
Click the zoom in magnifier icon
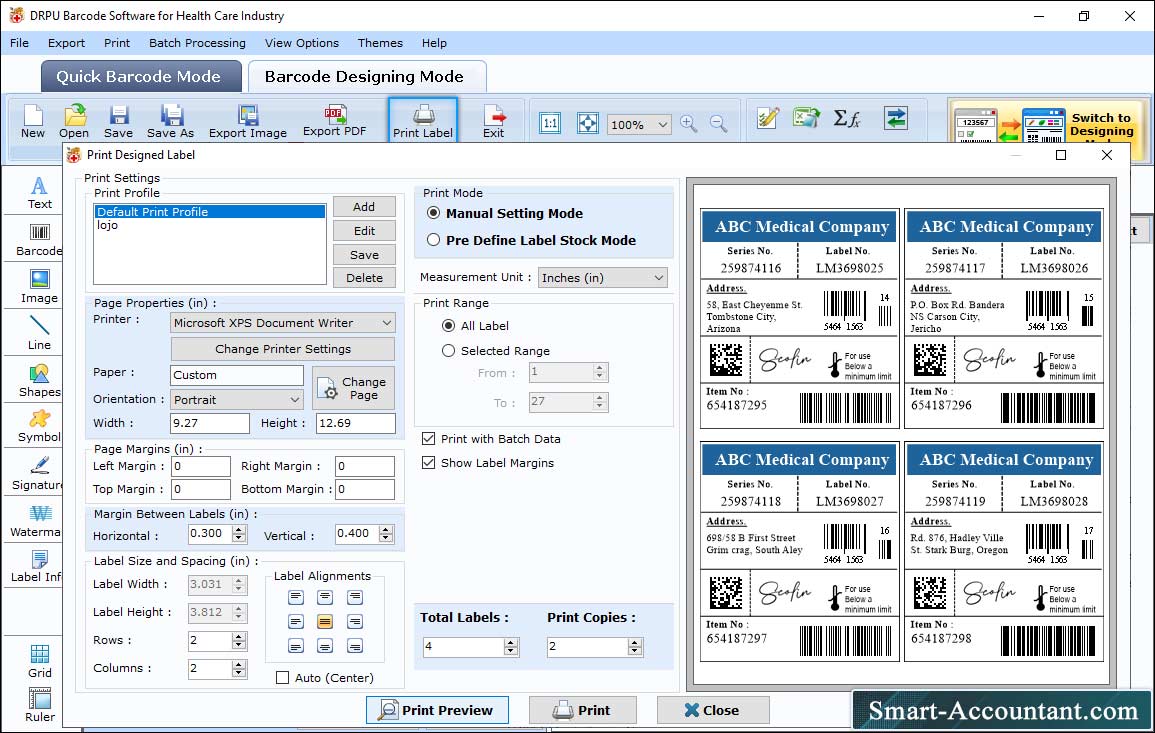click(689, 123)
